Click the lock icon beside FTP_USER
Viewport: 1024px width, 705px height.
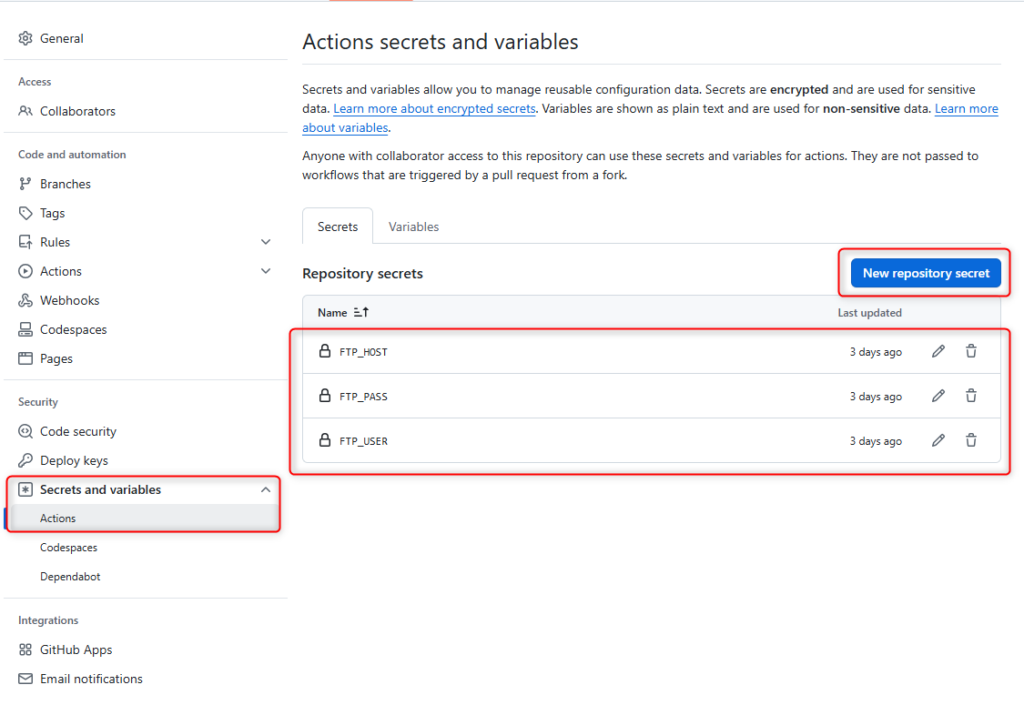point(325,441)
